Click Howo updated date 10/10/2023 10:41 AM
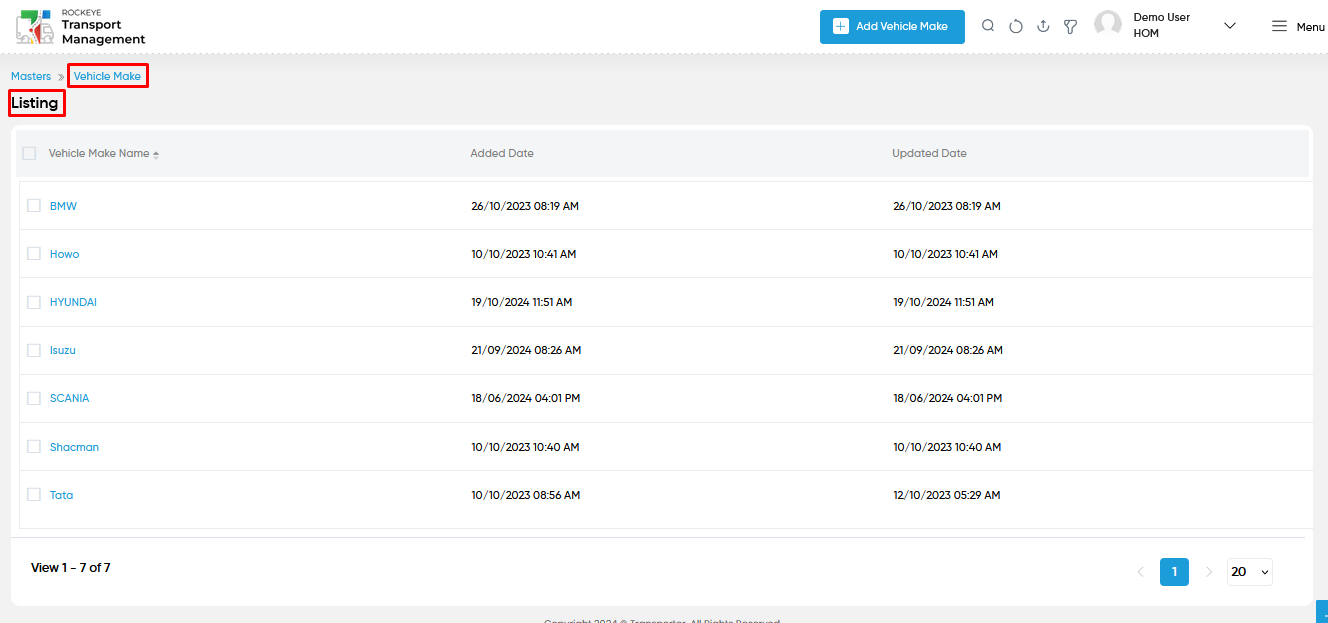1328x623 pixels. (x=946, y=254)
